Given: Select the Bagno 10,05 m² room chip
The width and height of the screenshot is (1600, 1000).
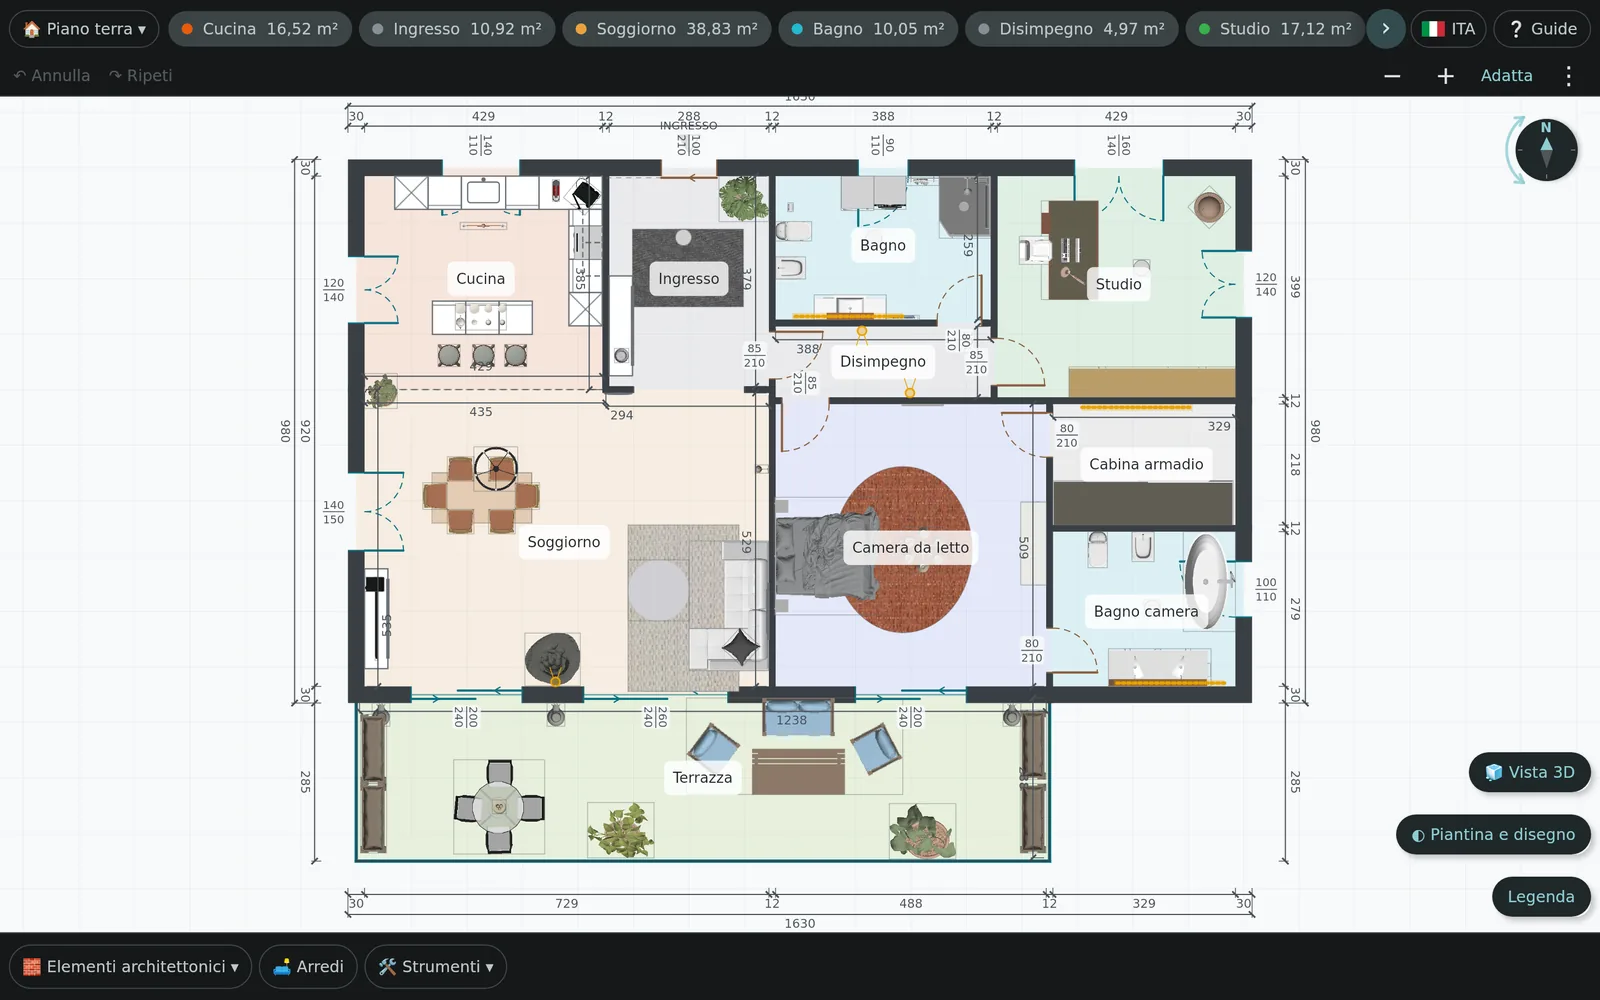Looking at the screenshot, I should tap(867, 29).
